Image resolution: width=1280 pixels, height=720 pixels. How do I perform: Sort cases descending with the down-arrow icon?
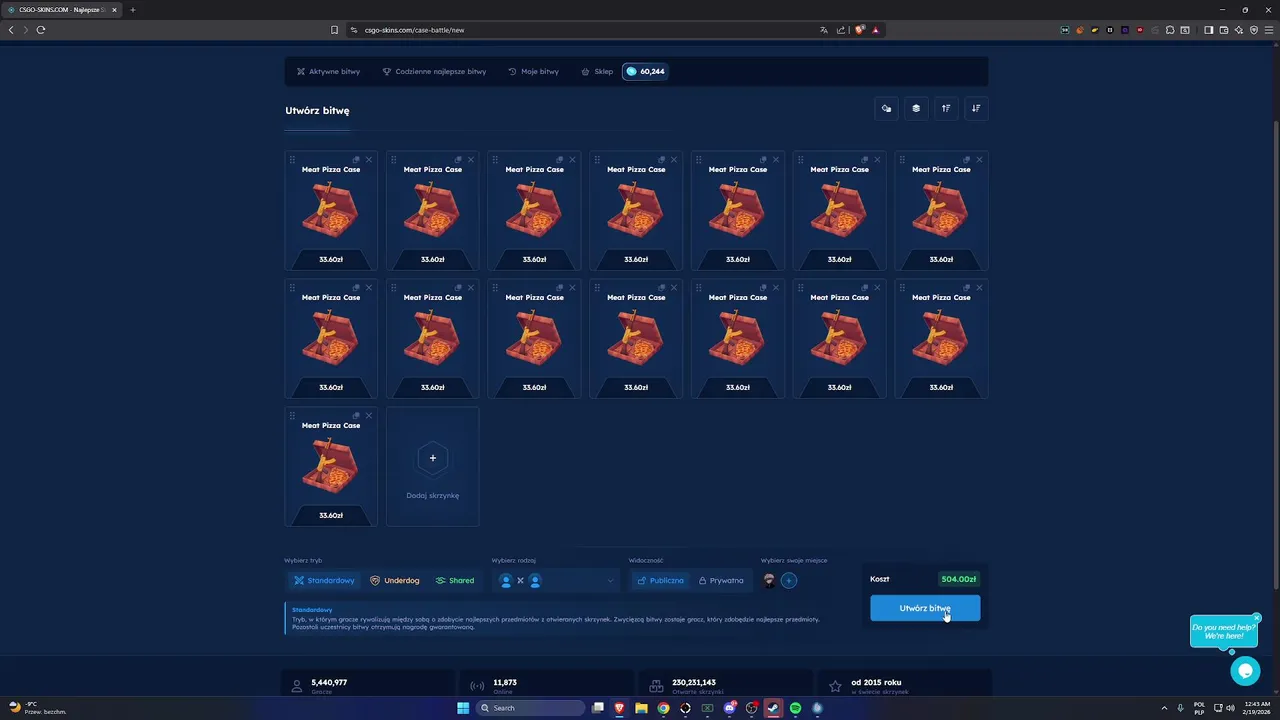[976, 108]
